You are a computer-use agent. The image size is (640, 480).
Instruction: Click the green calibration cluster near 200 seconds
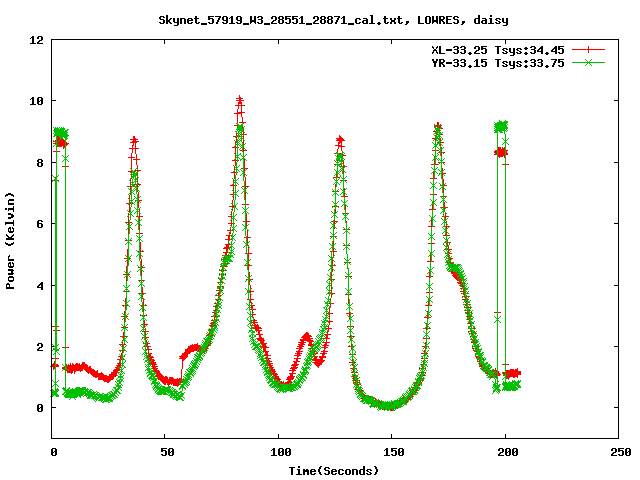pyautogui.click(x=501, y=127)
